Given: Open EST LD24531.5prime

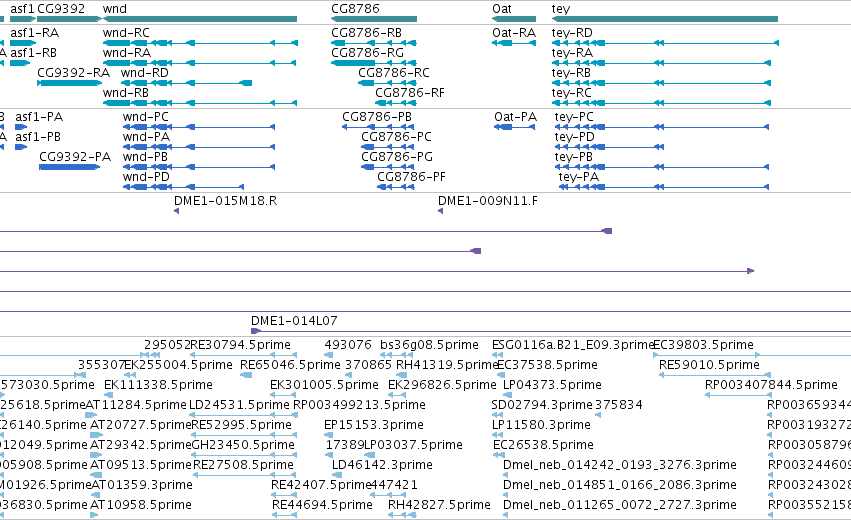Looking at the screenshot, I should (239, 405).
